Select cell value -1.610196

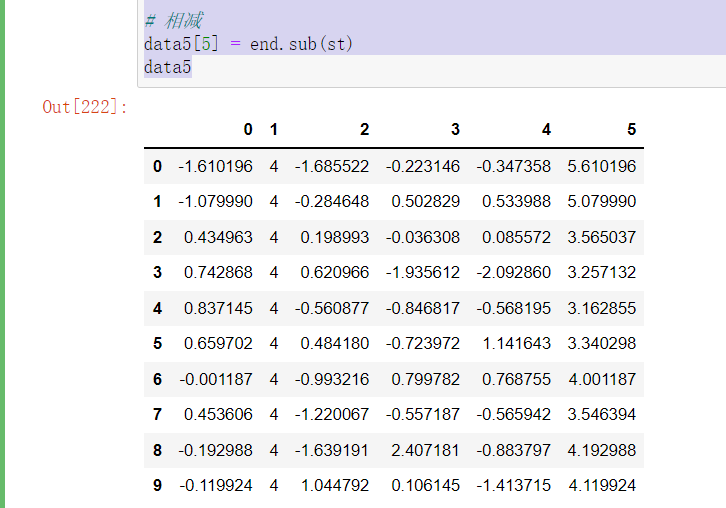tap(216, 166)
